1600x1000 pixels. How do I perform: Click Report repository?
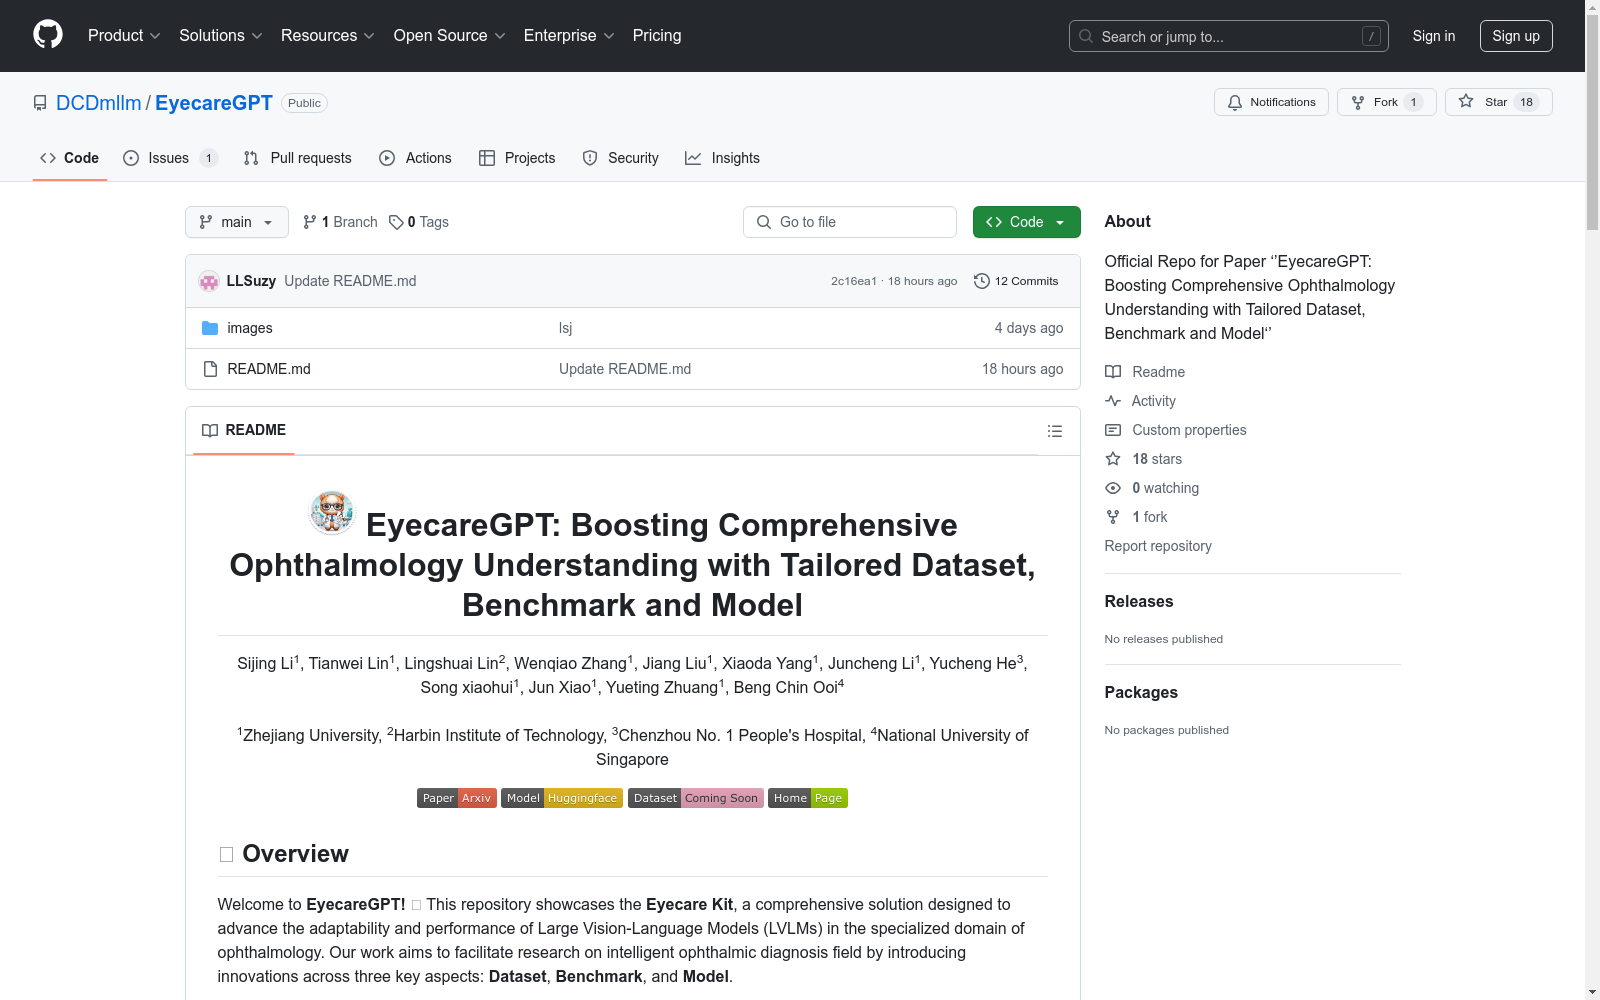coord(1158,546)
